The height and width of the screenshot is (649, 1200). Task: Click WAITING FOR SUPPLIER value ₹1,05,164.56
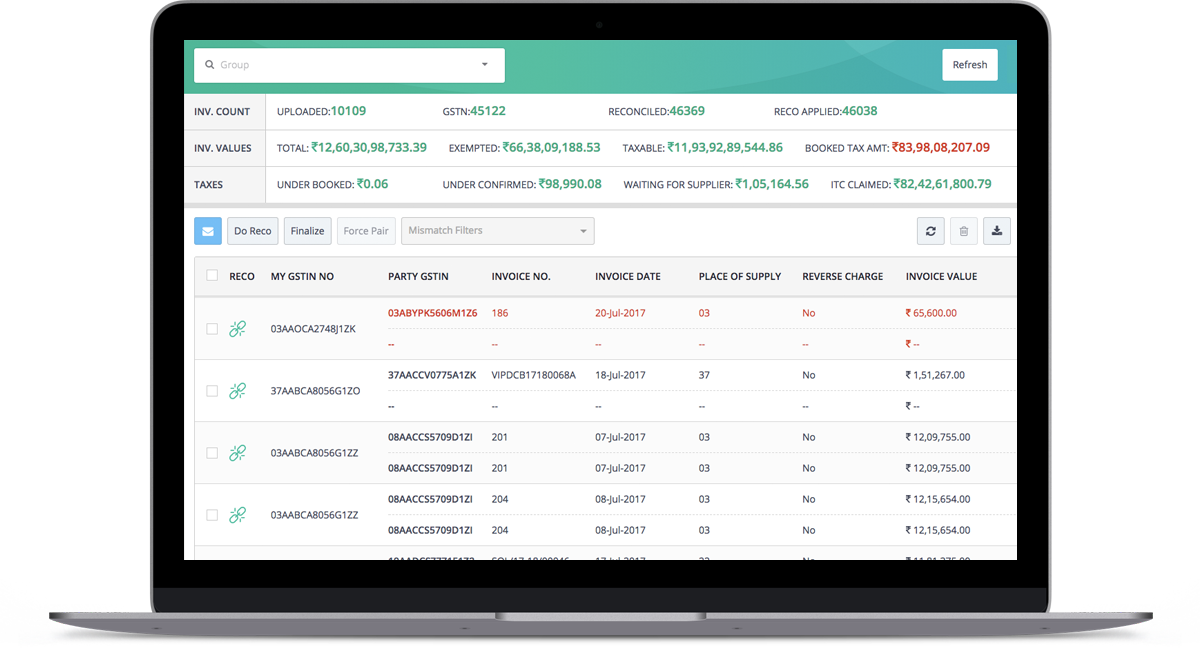tap(772, 184)
